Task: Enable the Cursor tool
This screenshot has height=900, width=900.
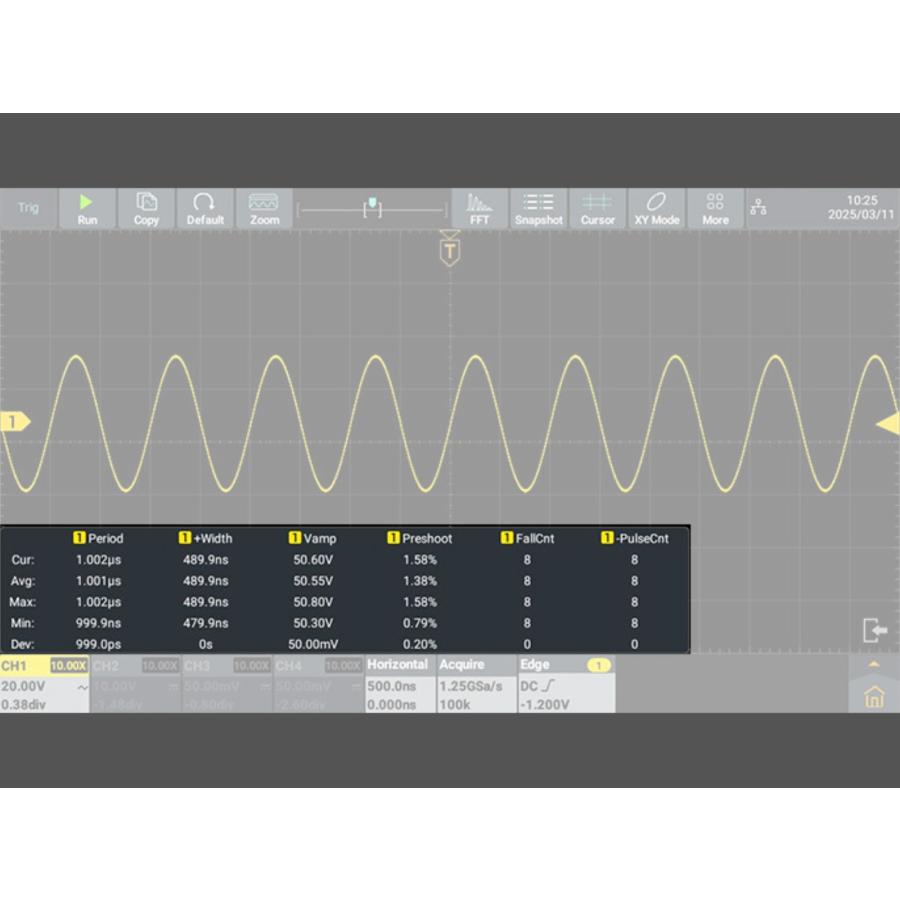Action: point(598,209)
